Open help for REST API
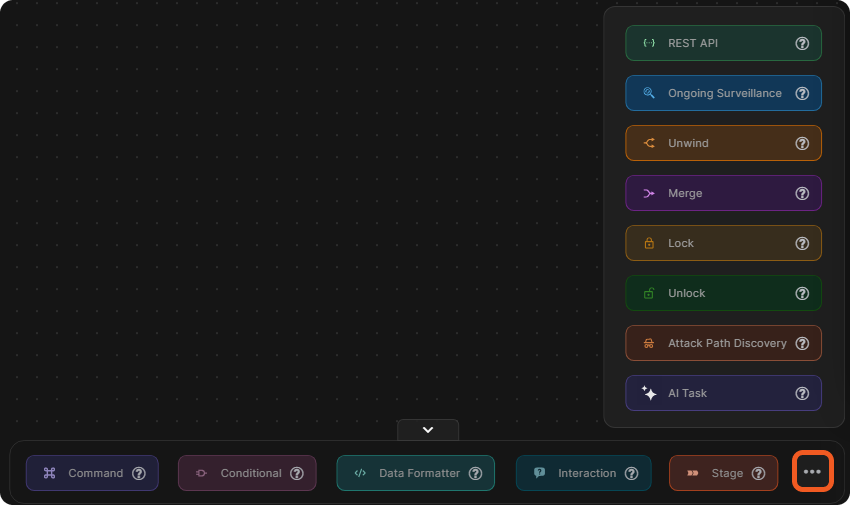The height and width of the screenshot is (505, 850). (x=802, y=43)
